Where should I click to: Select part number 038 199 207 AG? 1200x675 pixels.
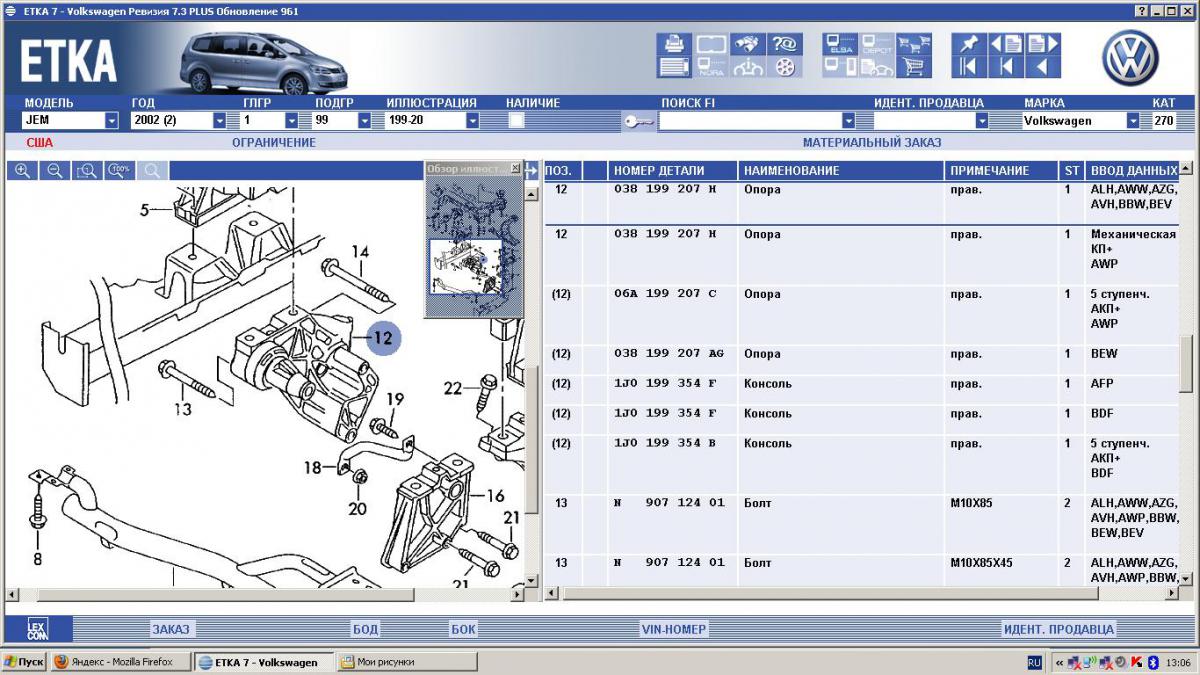click(x=668, y=354)
